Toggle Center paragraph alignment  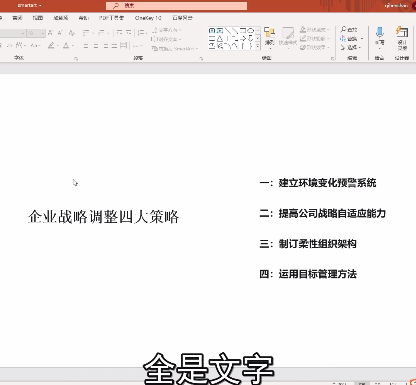pos(96,46)
